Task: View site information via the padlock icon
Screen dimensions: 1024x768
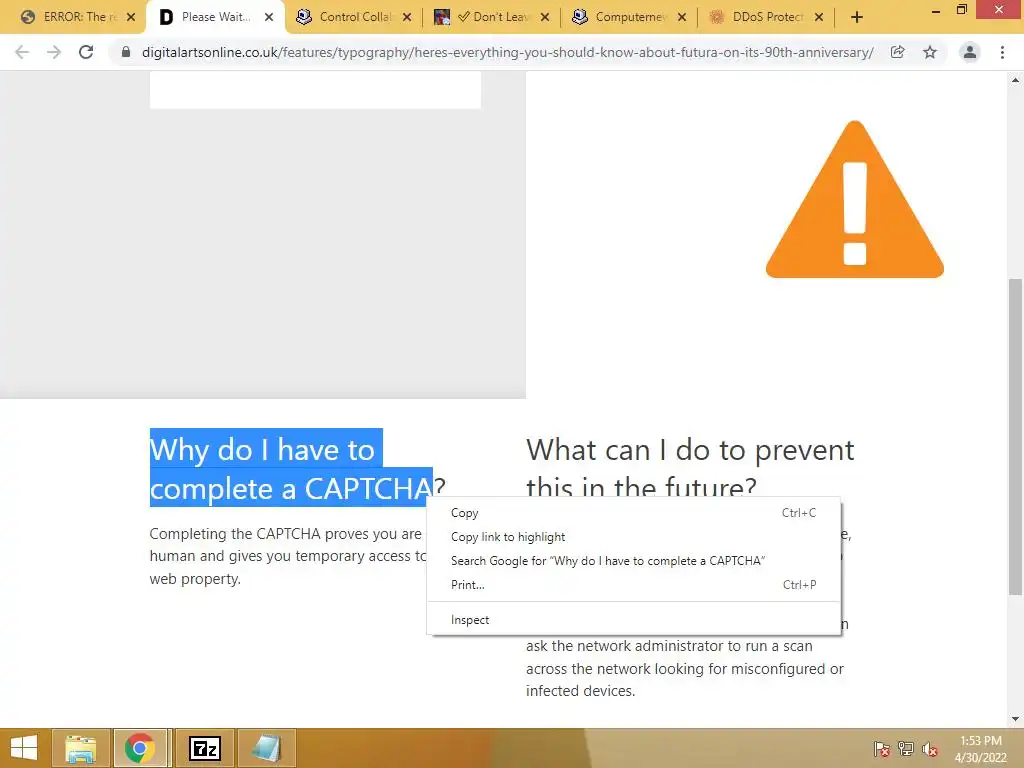Action: pyautogui.click(x=126, y=52)
